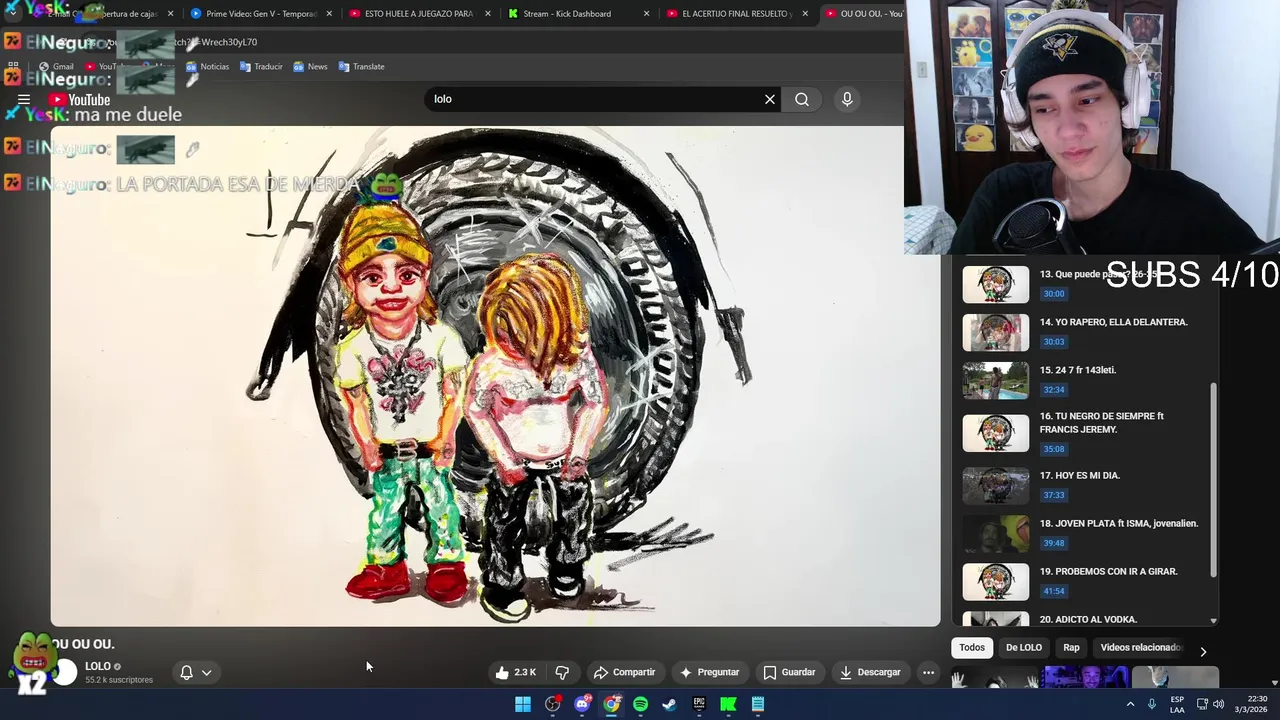This screenshot has width=1280, height=720.
Task: Open the News bookmark
Action: tap(310, 67)
